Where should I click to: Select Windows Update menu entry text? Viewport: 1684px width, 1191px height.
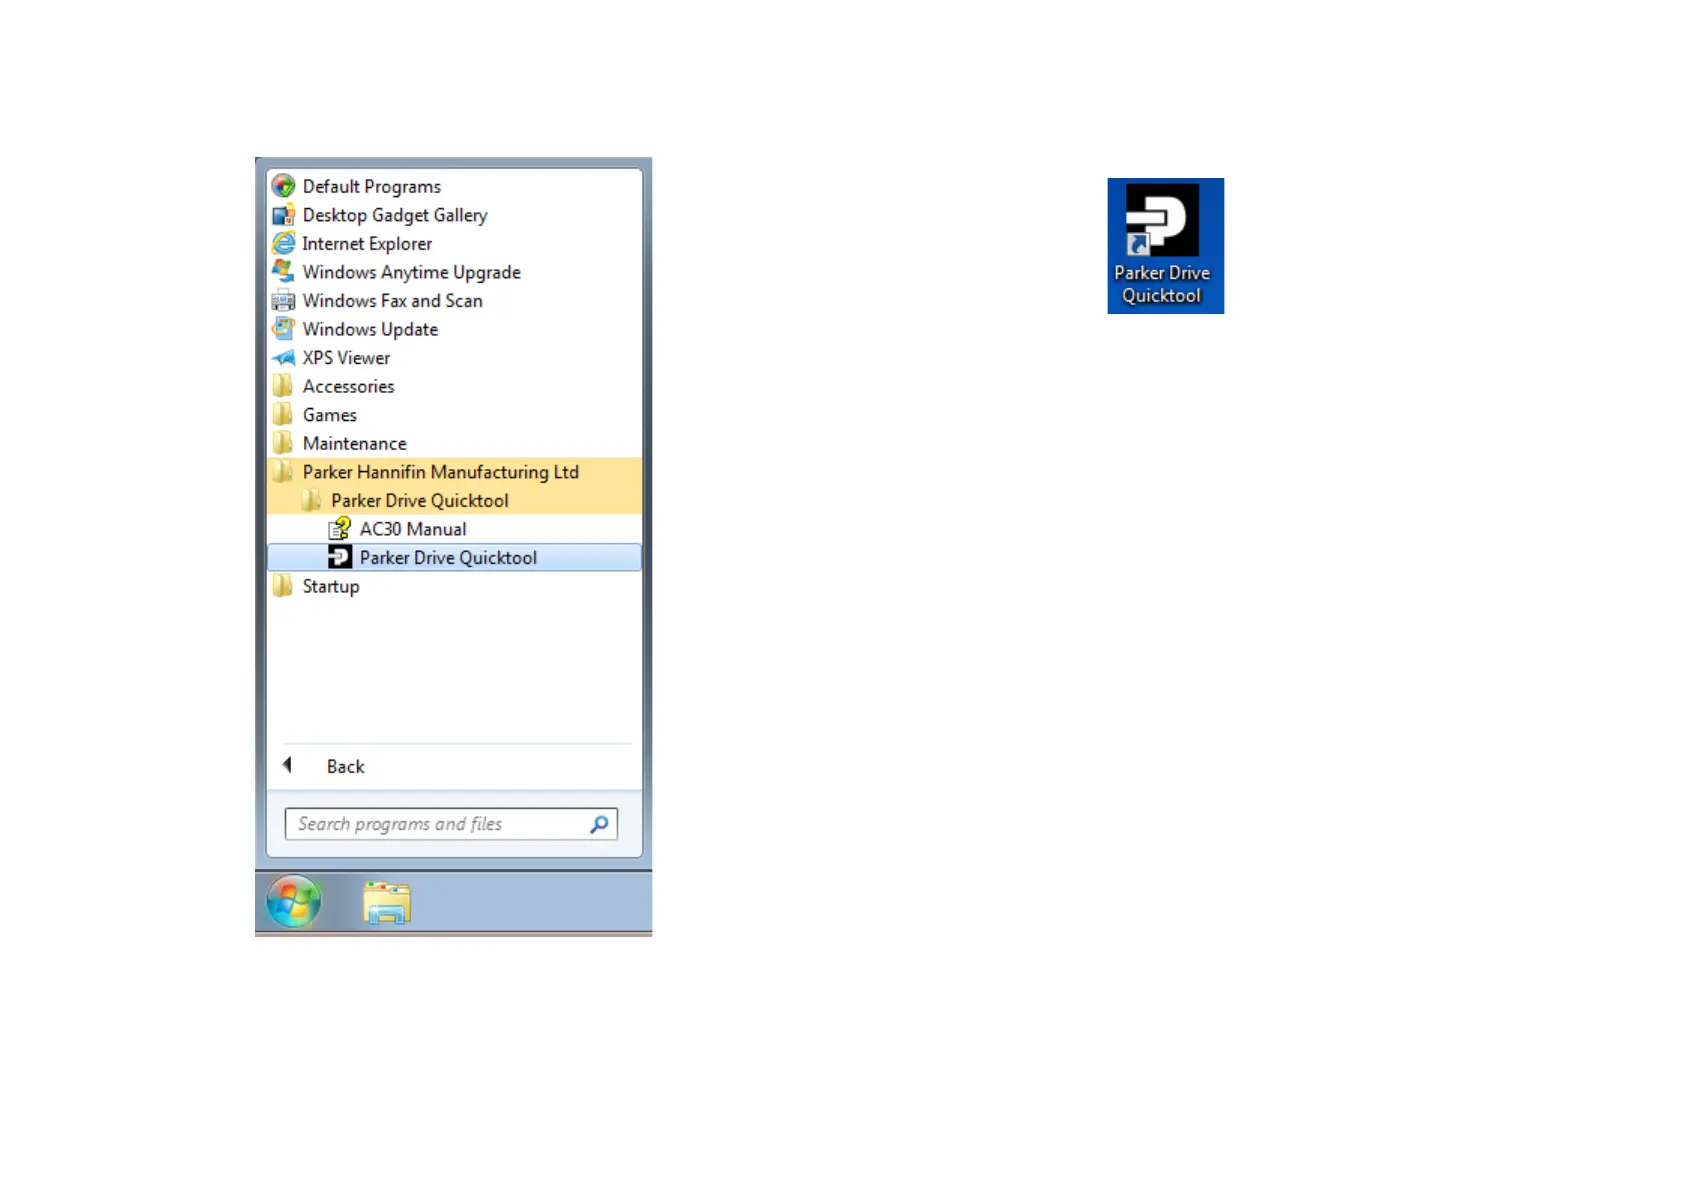click(x=370, y=329)
